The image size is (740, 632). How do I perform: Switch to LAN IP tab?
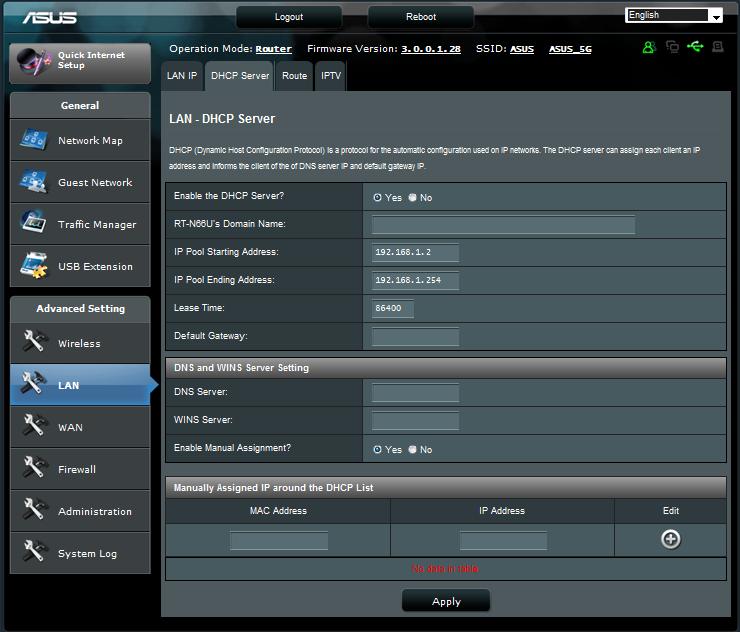[x=182, y=76]
